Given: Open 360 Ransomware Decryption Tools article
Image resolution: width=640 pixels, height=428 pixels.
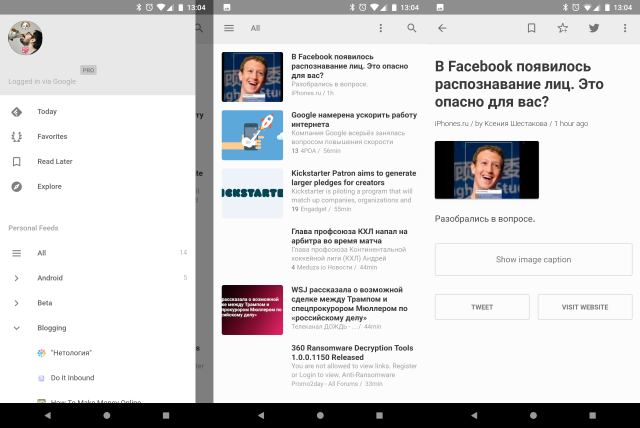Looking at the screenshot, I should click(x=320, y=366).
